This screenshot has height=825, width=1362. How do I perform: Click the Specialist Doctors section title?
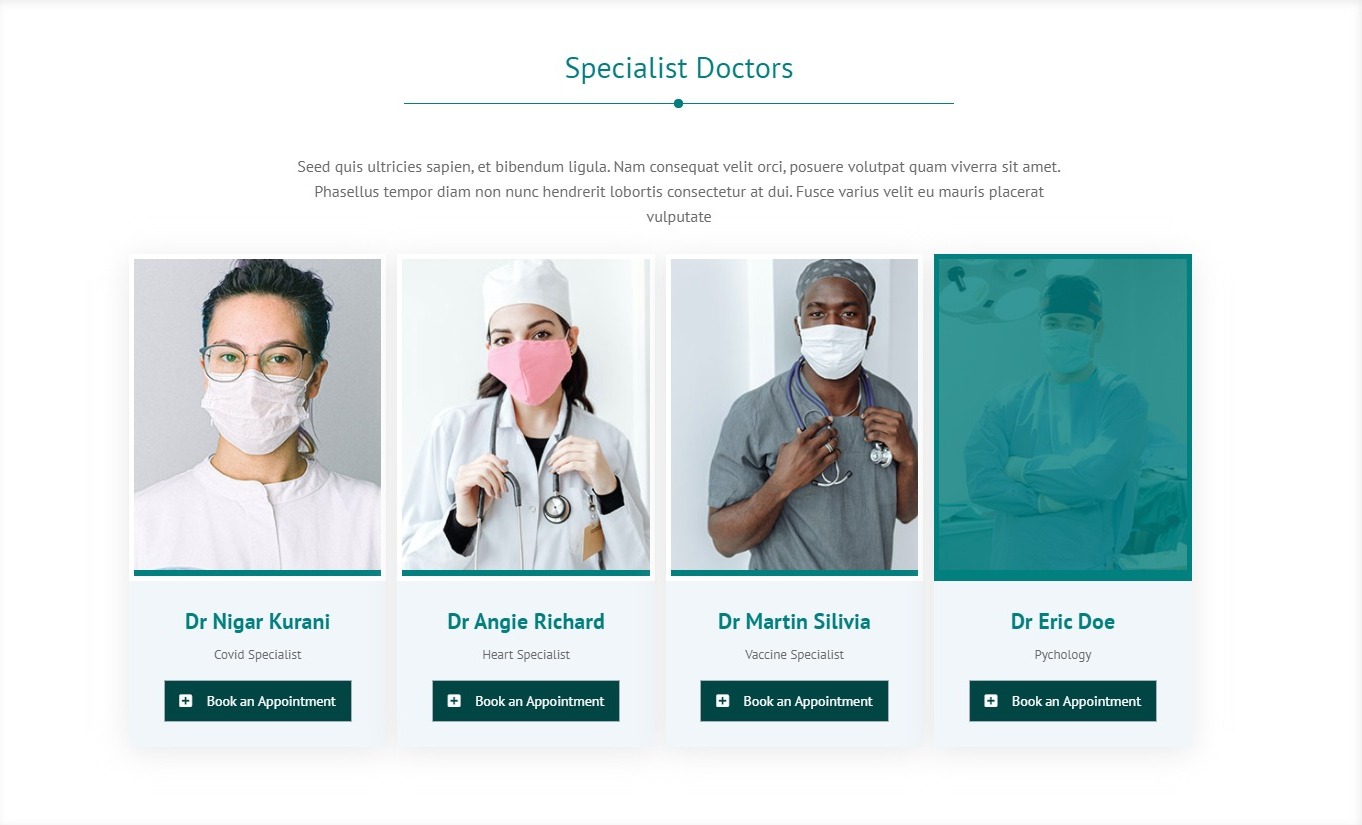(x=679, y=68)
